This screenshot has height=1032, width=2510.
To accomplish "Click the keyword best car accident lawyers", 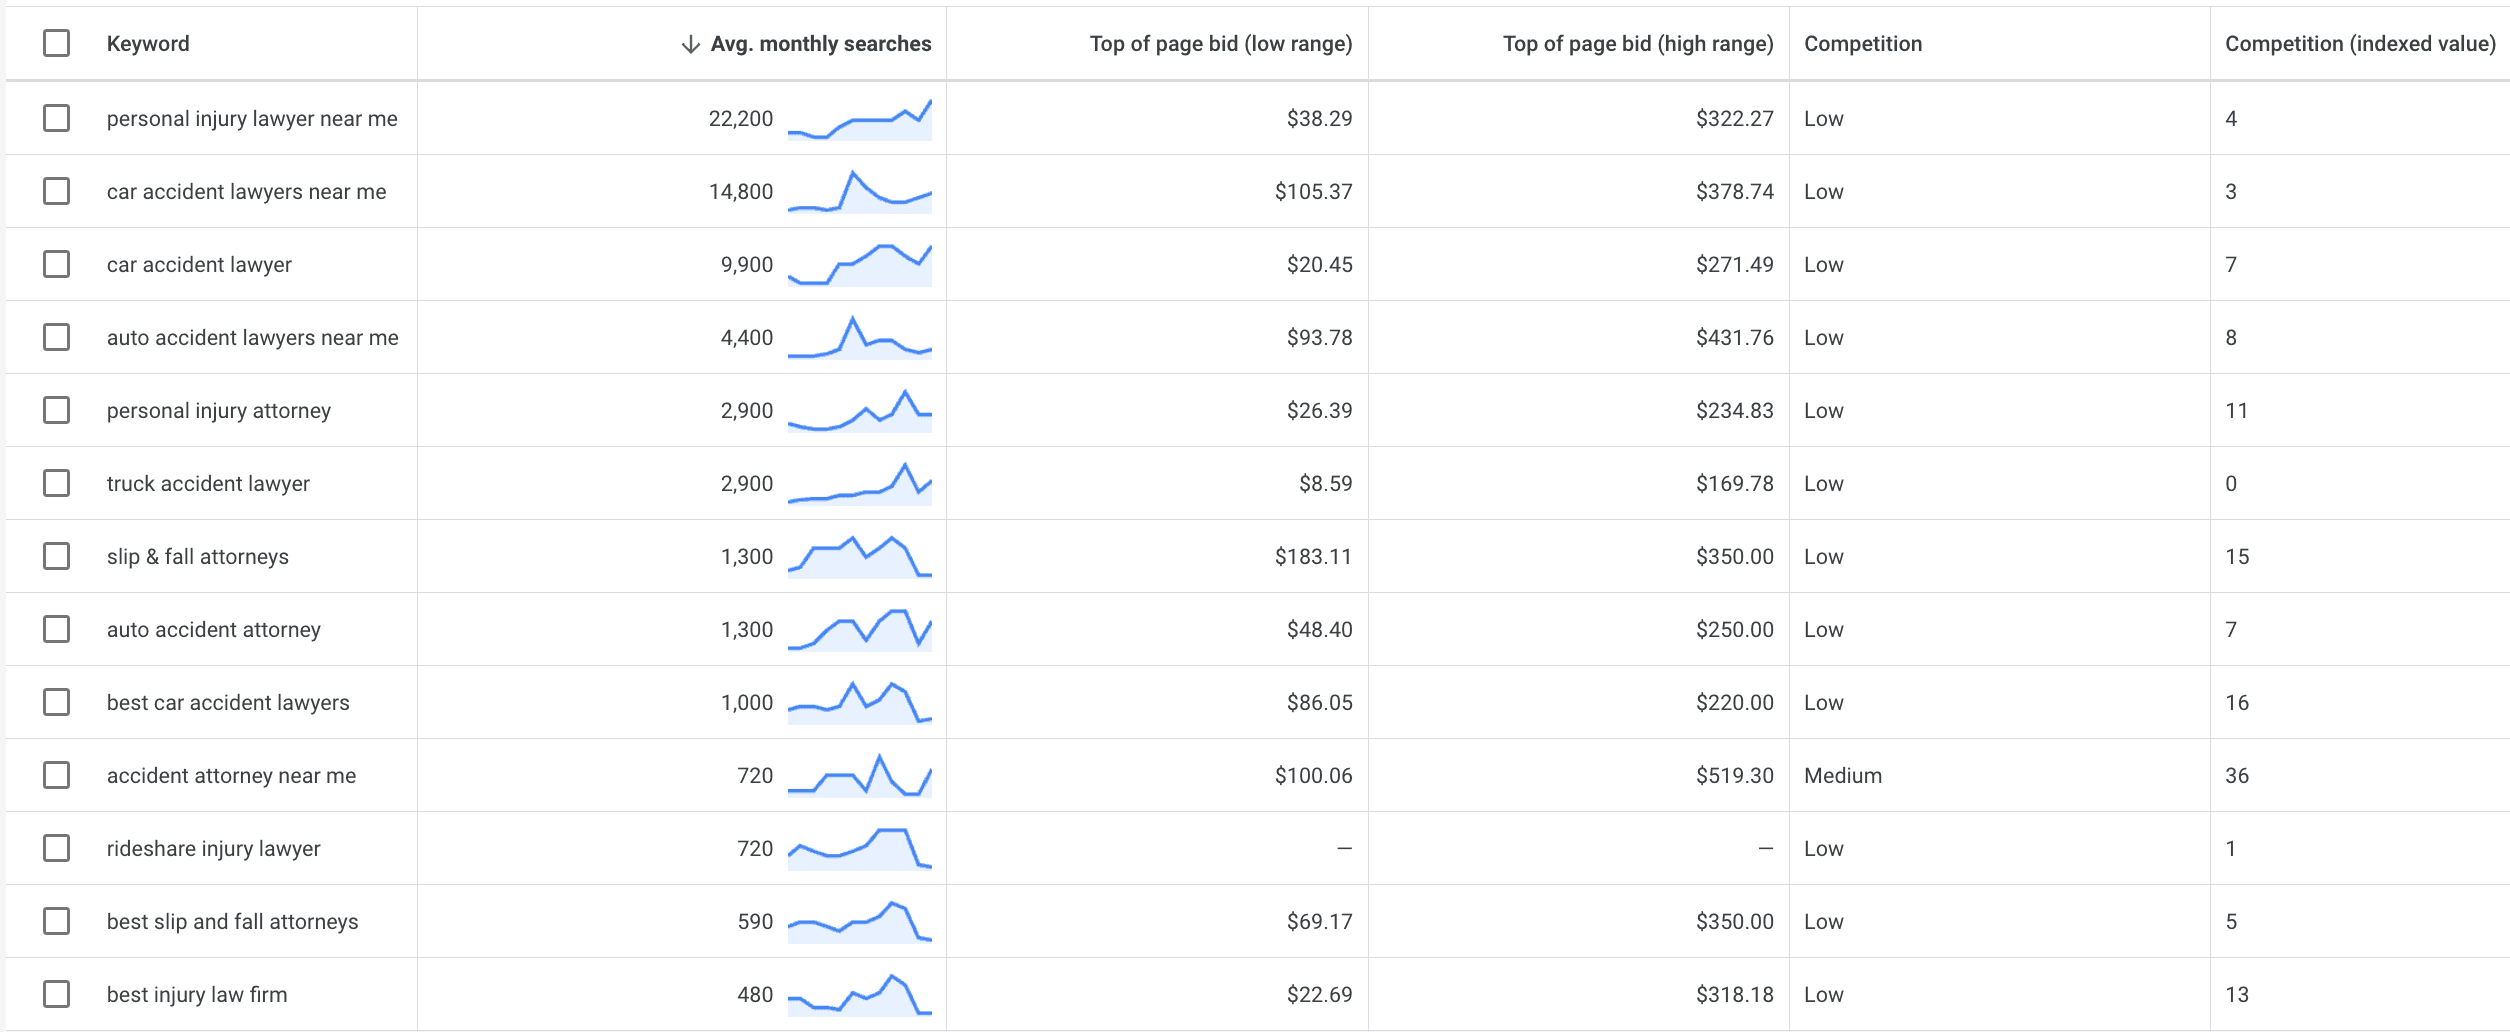I will click(x=228, y=703).
